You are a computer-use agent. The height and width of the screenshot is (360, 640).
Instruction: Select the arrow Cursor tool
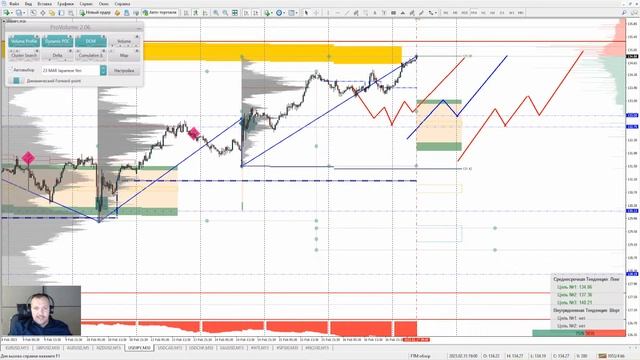(x=306, y=13)
